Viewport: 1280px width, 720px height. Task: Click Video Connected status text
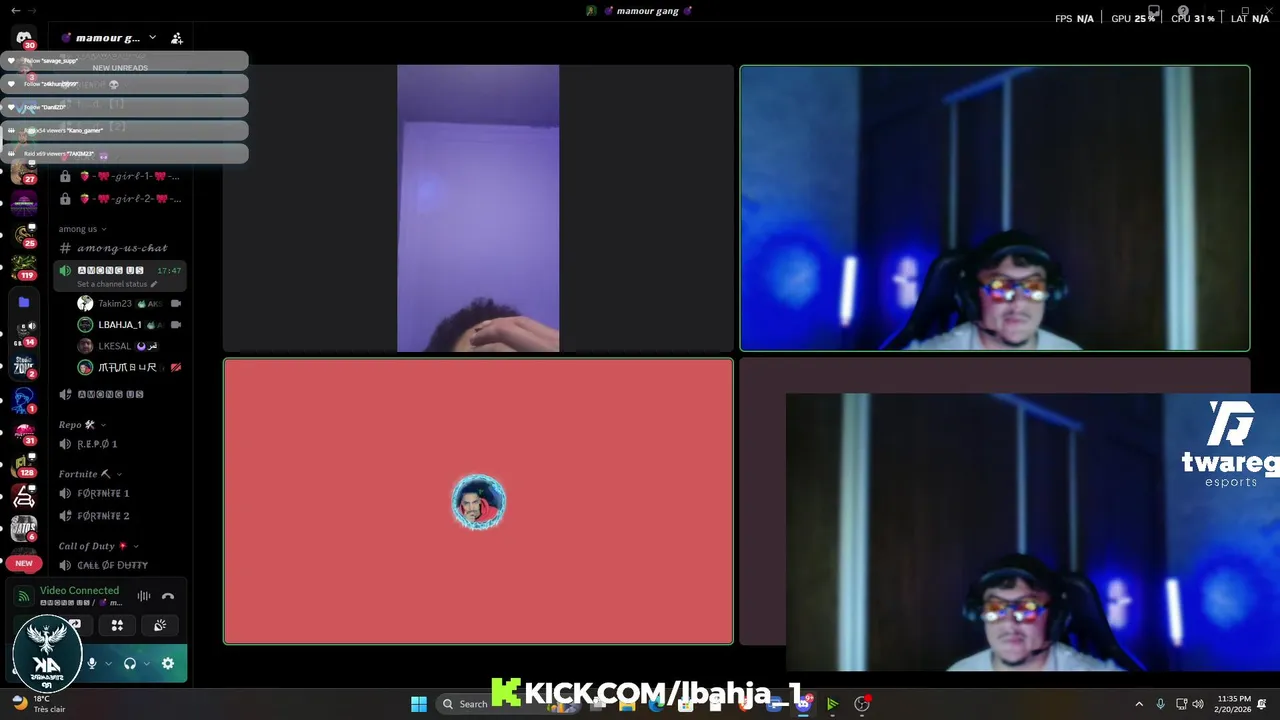[x=79, y=591]
